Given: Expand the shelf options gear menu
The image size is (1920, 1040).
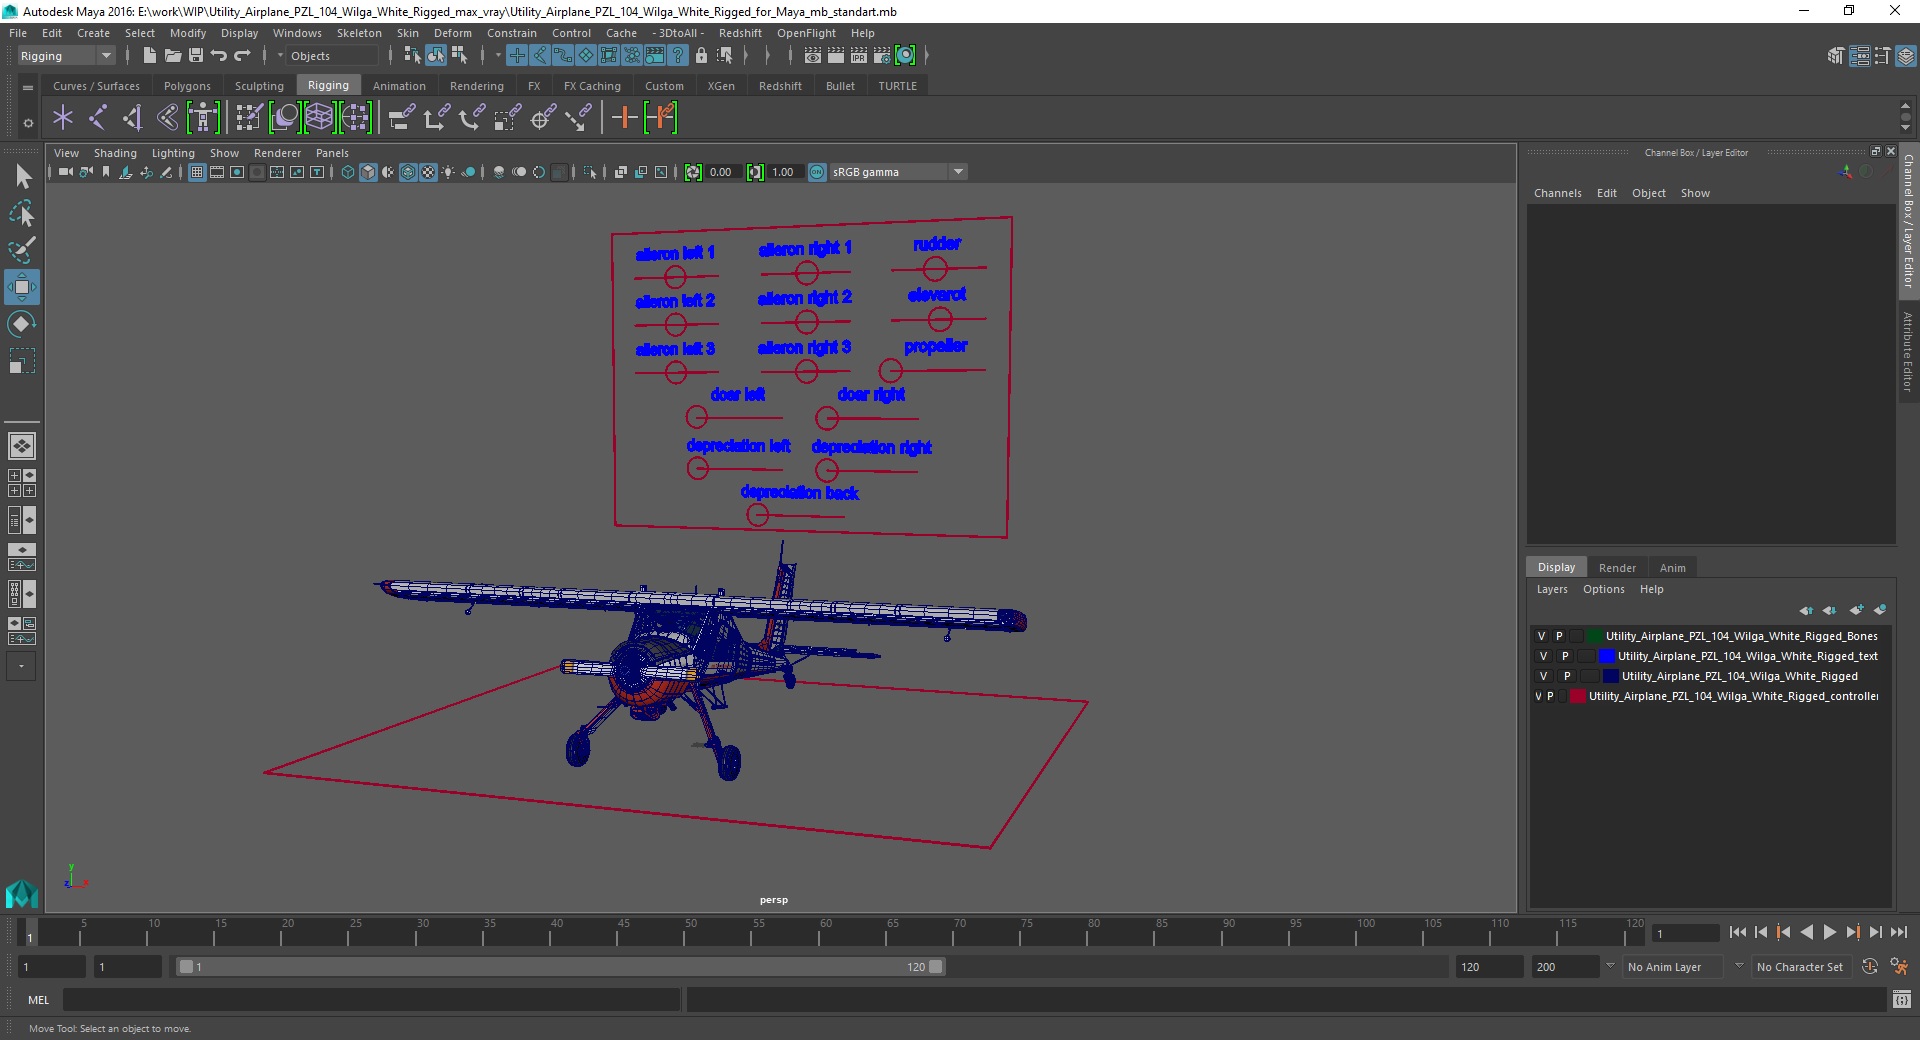Looking at the screenshot, I should (x=28, y=124).
